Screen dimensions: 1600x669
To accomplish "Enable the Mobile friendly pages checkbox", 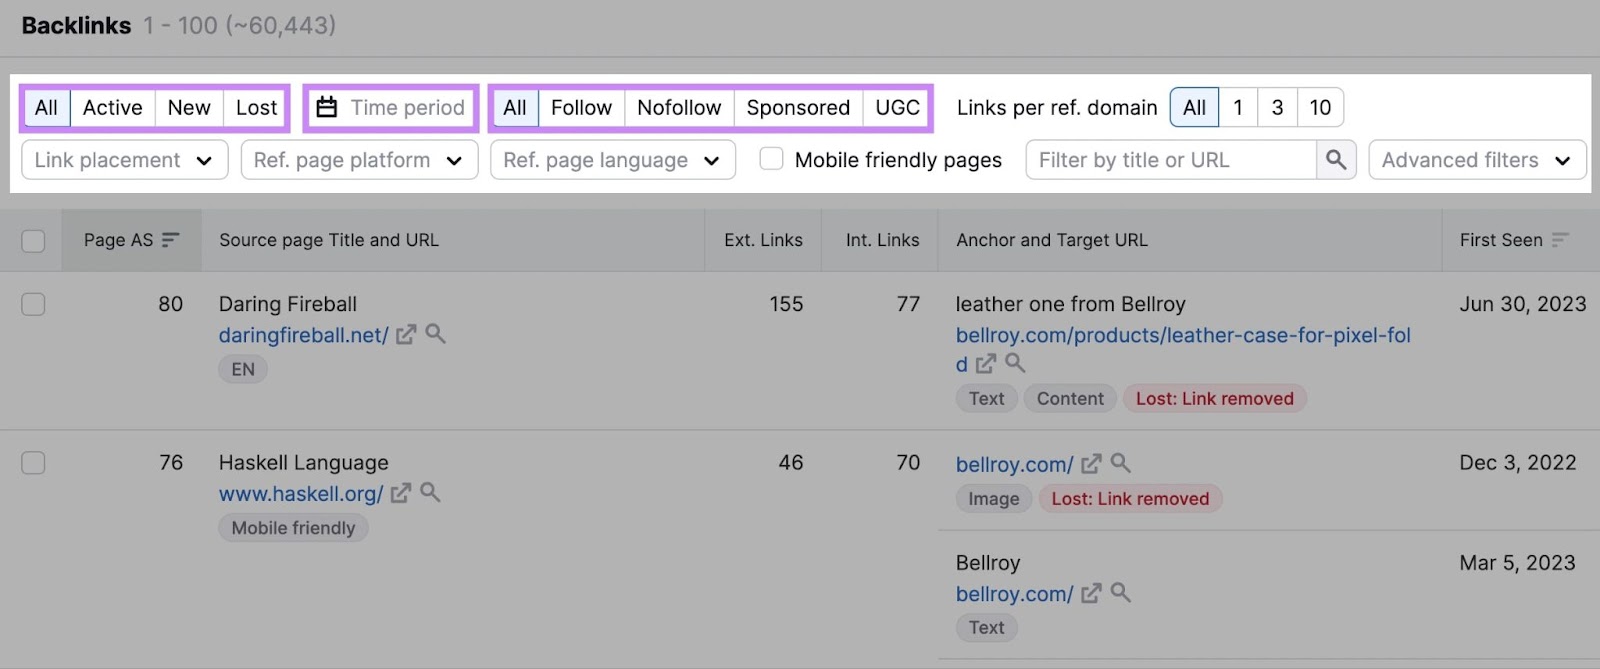I will click(x=771, y=159).
